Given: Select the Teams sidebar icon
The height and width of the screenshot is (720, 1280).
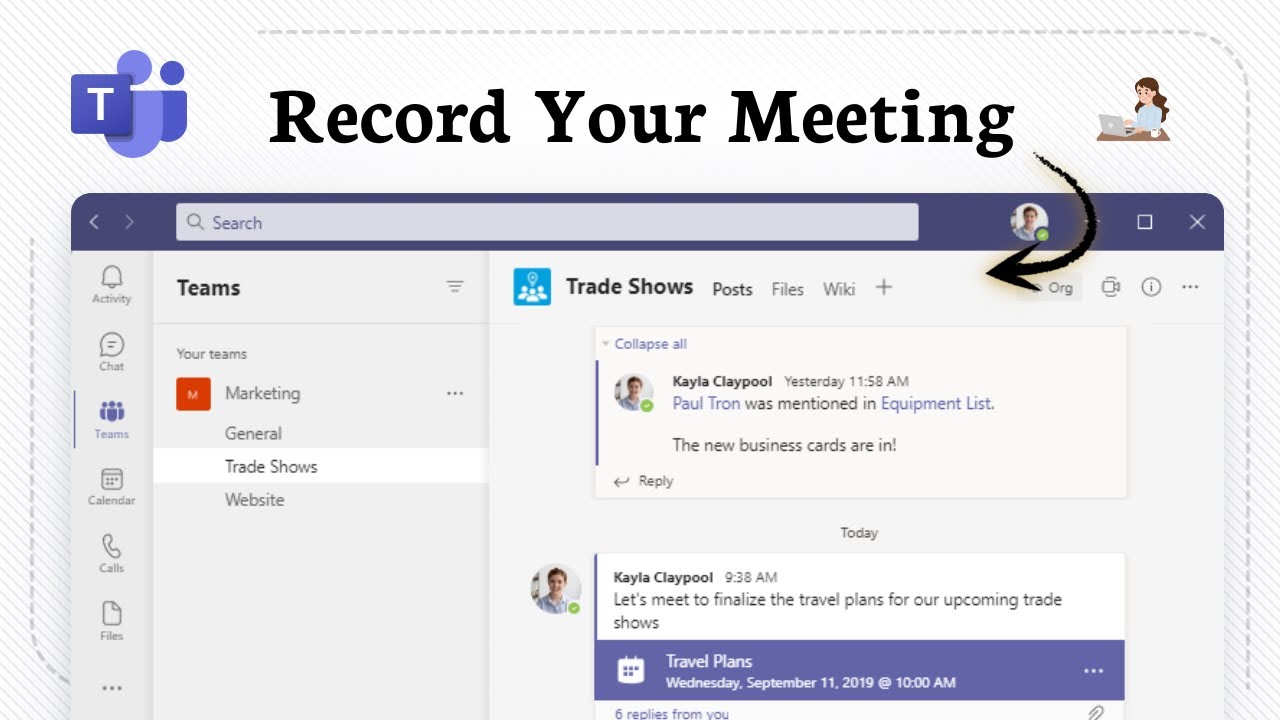Looking at the screenshot, I should coord(112,420).
